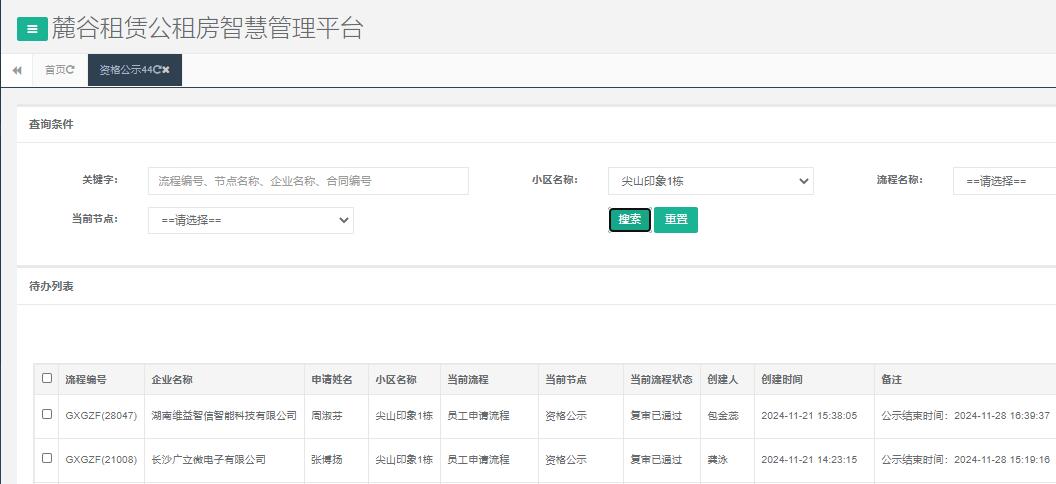Refresh the 首页 tab via its reload icon

[70, 70]
